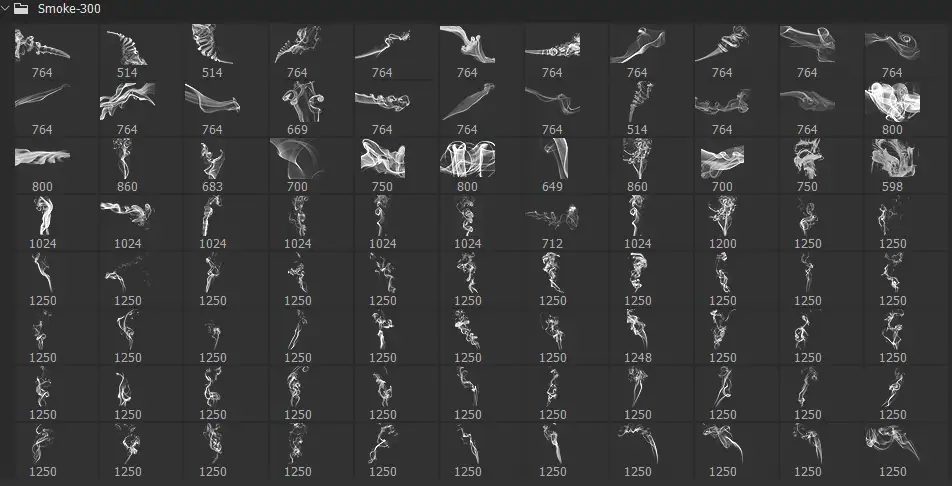Viewport: 952px width, 486px height.
Task: Choose the 860 brush next to 683 brush
Action: pos(128,165)
